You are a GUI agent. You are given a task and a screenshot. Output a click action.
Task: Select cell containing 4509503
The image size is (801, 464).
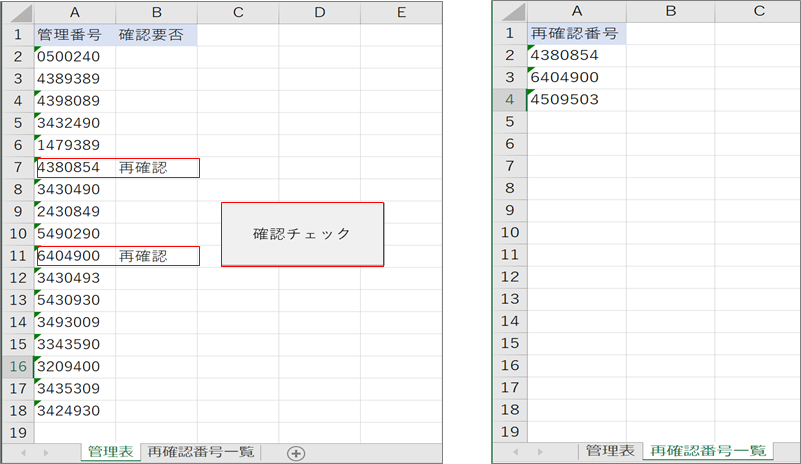point(577,100)
